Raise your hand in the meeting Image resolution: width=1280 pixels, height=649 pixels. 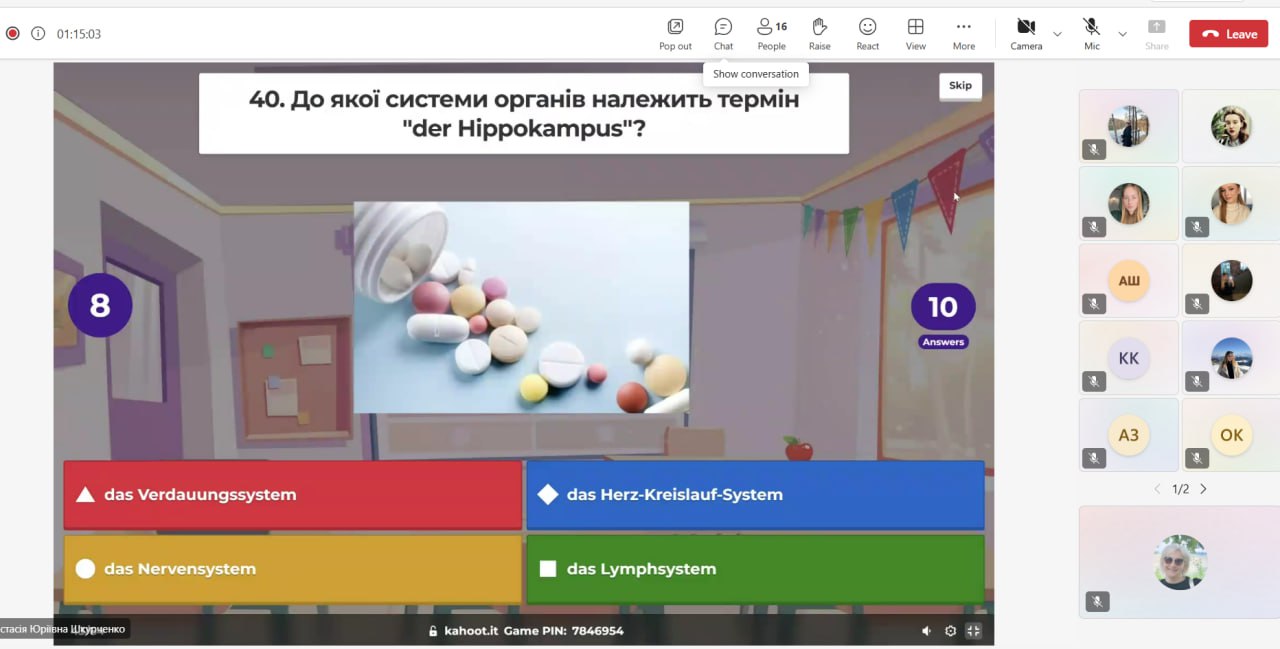[819, 34]
